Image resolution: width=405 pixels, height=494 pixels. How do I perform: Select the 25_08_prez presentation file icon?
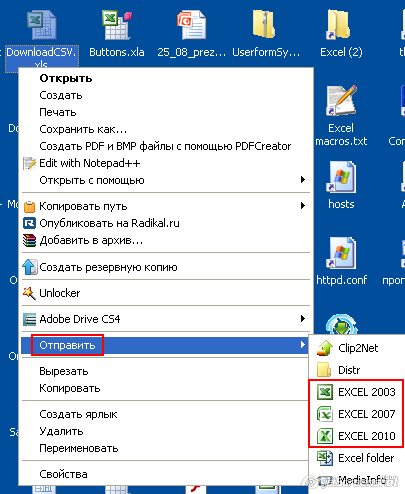coord(191,26)
